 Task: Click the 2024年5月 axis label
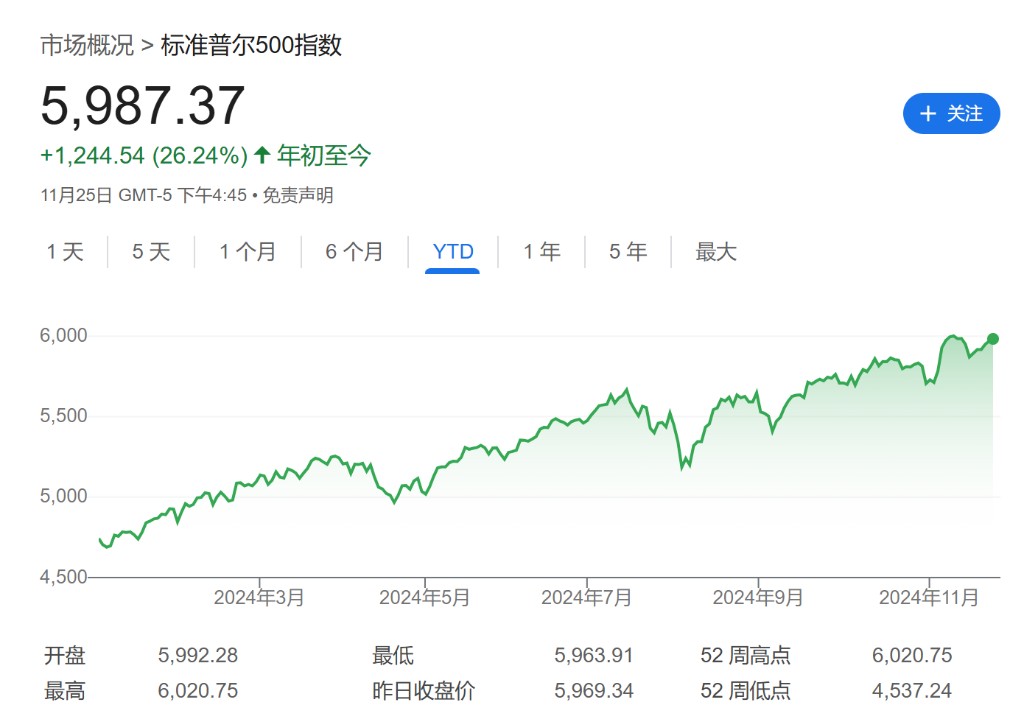click(424, 597)
